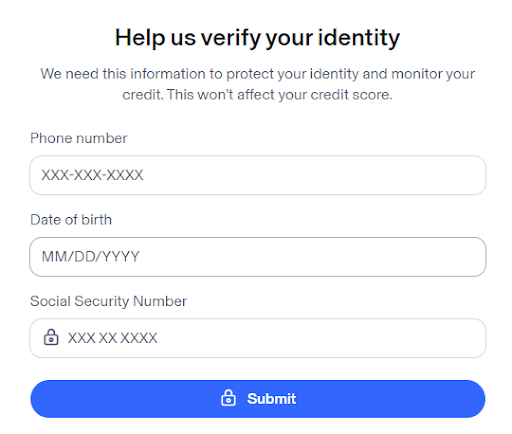Viewport: 512px width, 434px height.
Task: Click the "protect your identity" description line
Action: point(257,74)
